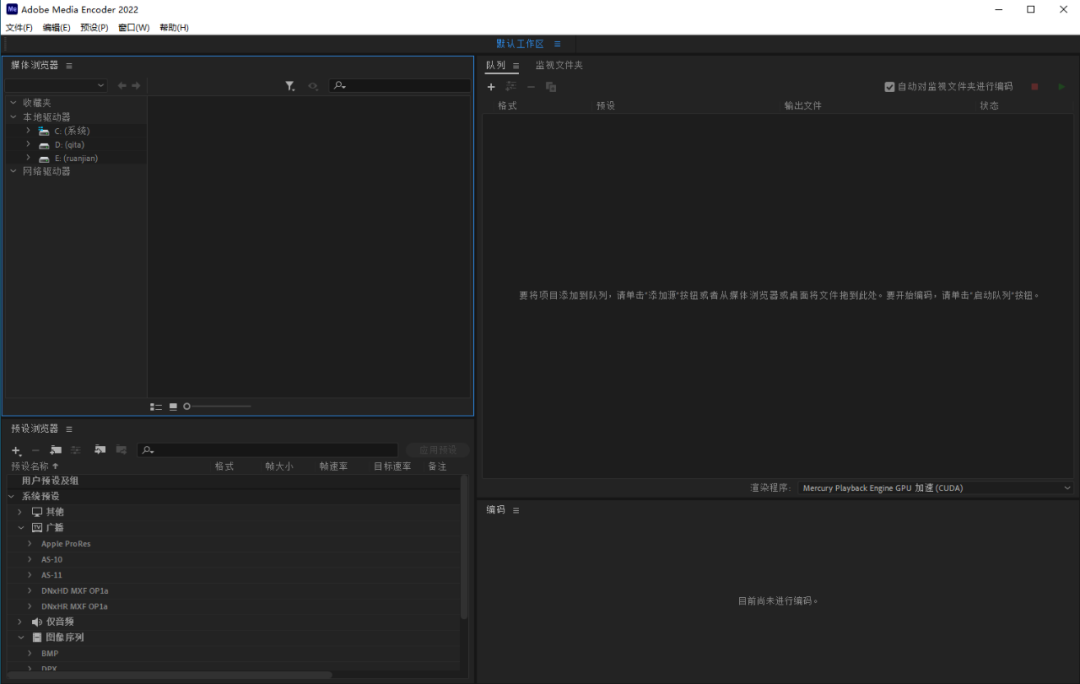Collapse the 本地驱动器 local drives node
1080x684 pixels.
coord(13,117)
